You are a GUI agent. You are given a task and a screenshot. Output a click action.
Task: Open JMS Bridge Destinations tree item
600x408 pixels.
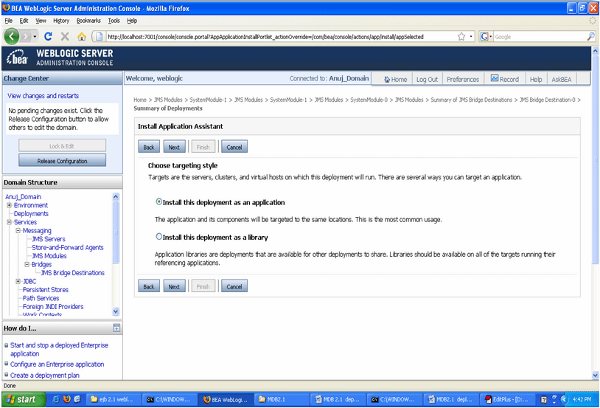click(x=73, y=273)
